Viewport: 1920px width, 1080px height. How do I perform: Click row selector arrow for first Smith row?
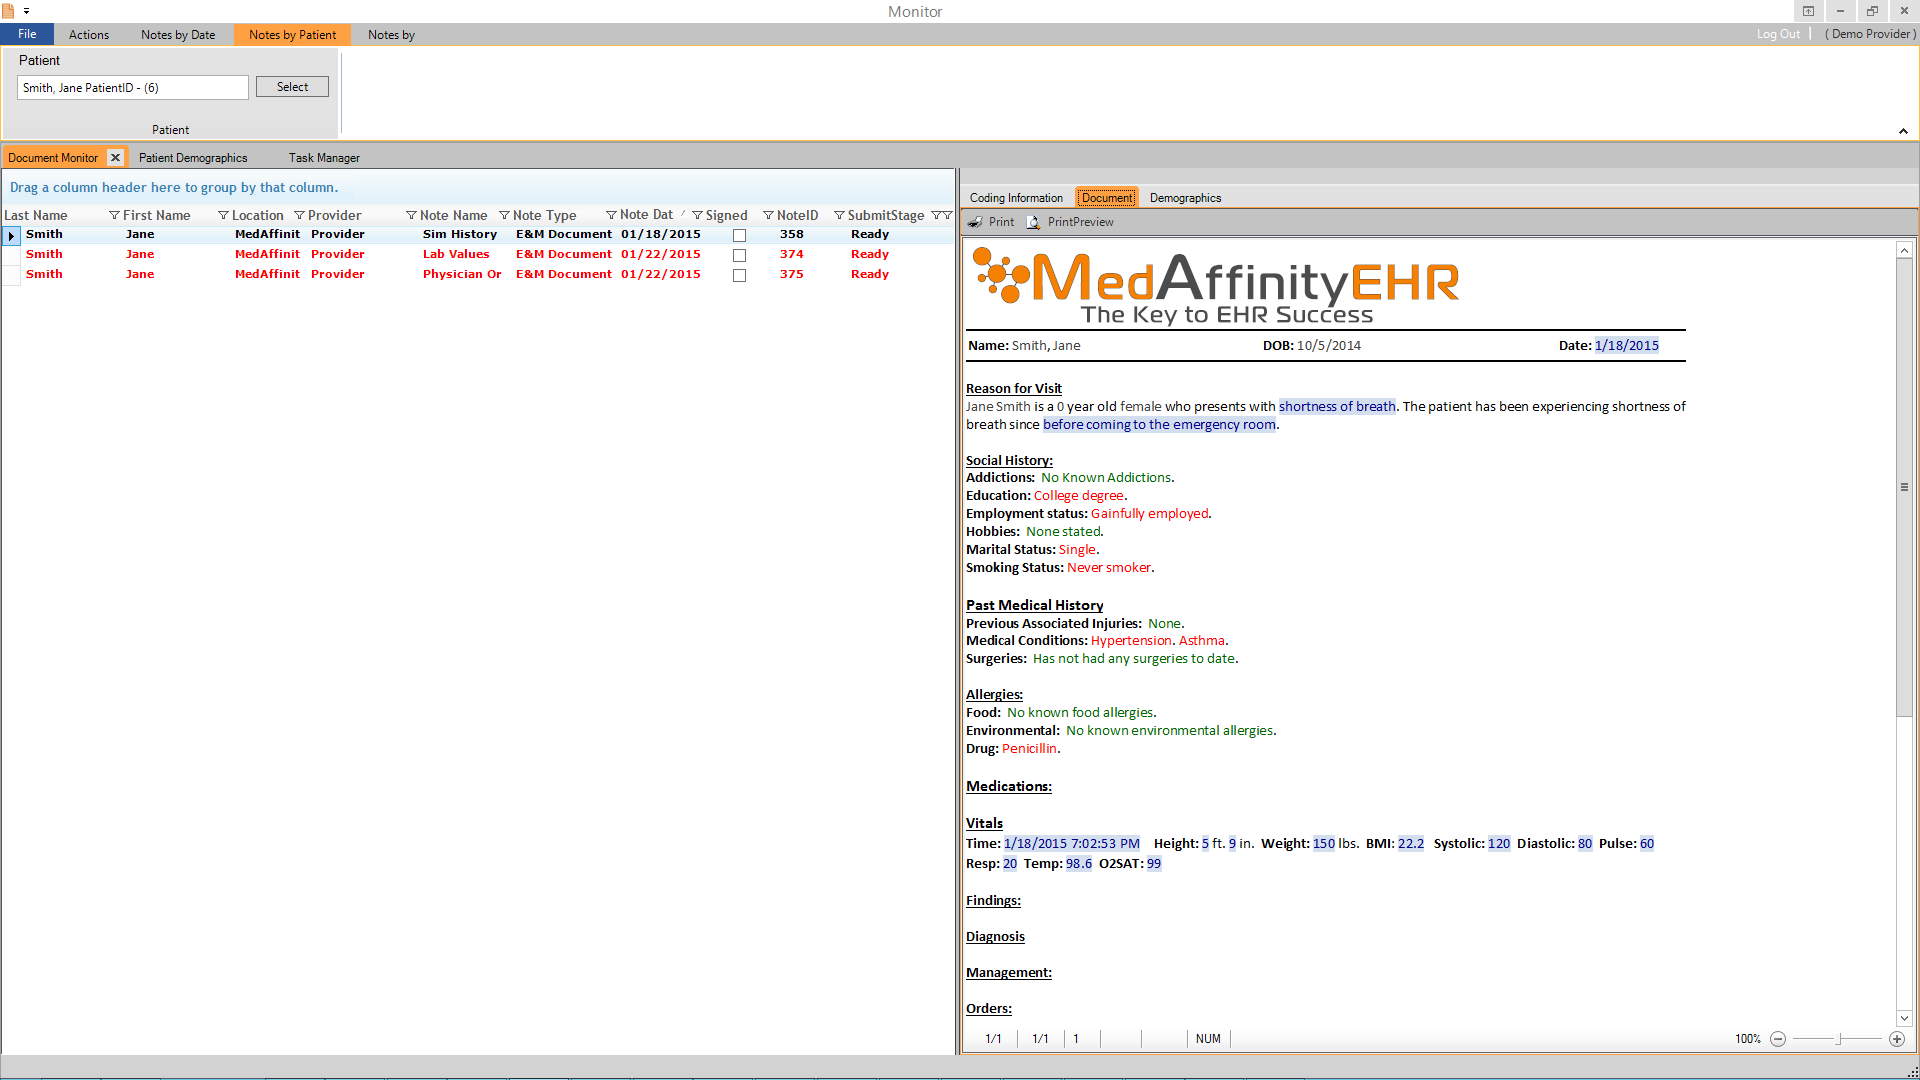click(11, 235)
